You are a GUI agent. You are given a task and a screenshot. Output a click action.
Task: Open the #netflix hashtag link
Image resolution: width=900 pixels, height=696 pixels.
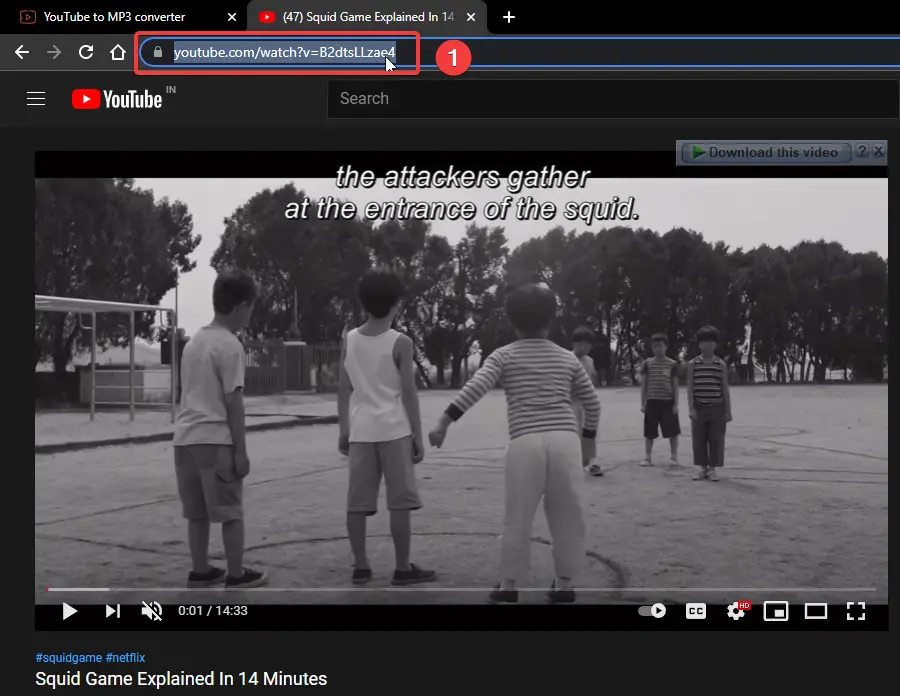click(x=125, y=658)
